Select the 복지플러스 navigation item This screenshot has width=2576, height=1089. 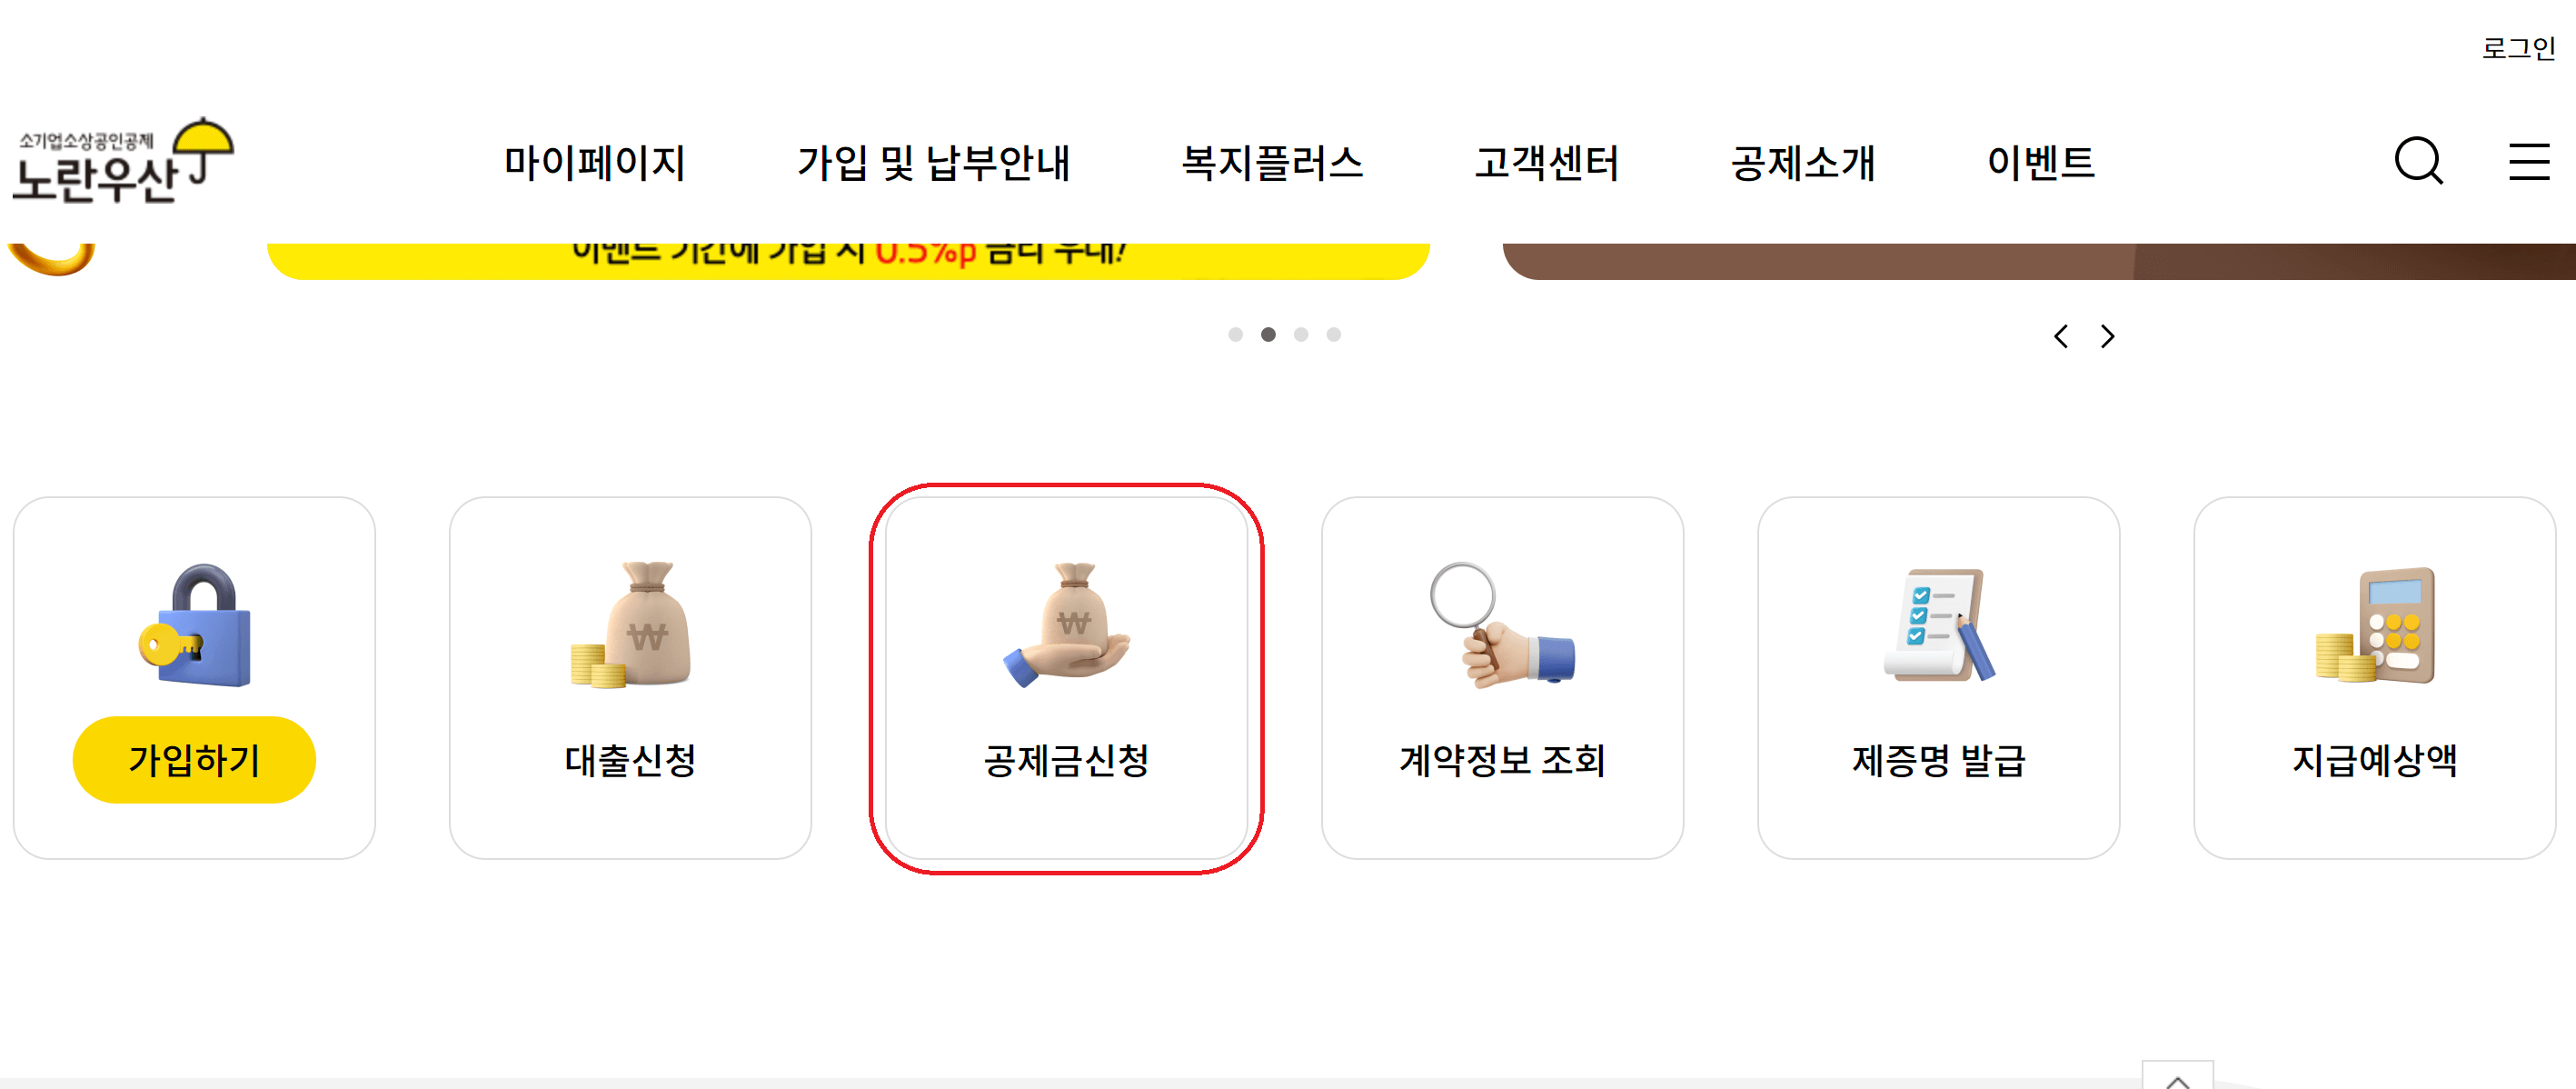[x=1274, y=165]
